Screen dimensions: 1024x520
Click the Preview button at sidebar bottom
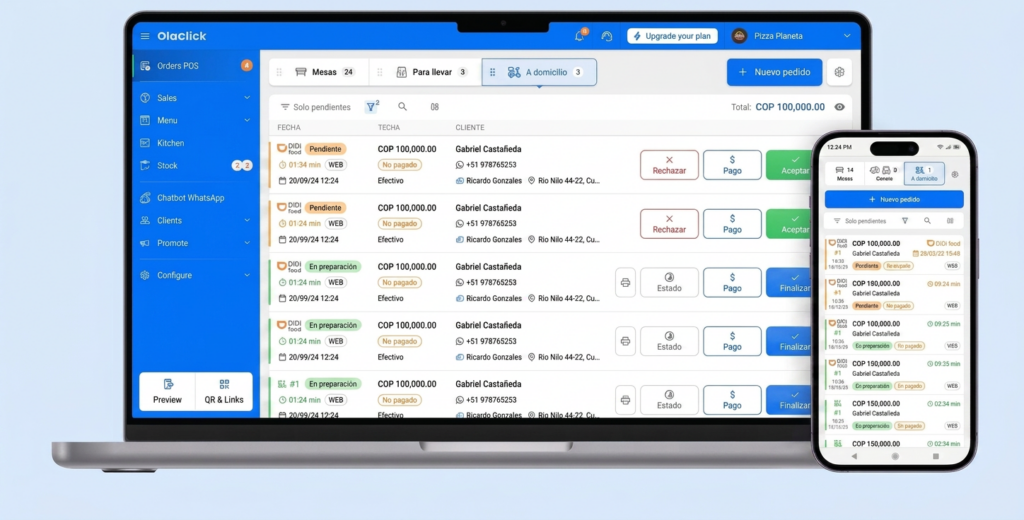tap(167, 391)
